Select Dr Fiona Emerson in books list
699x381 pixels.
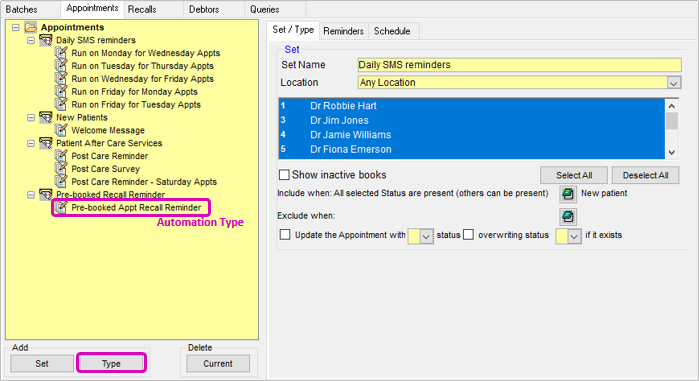[472, 149]
